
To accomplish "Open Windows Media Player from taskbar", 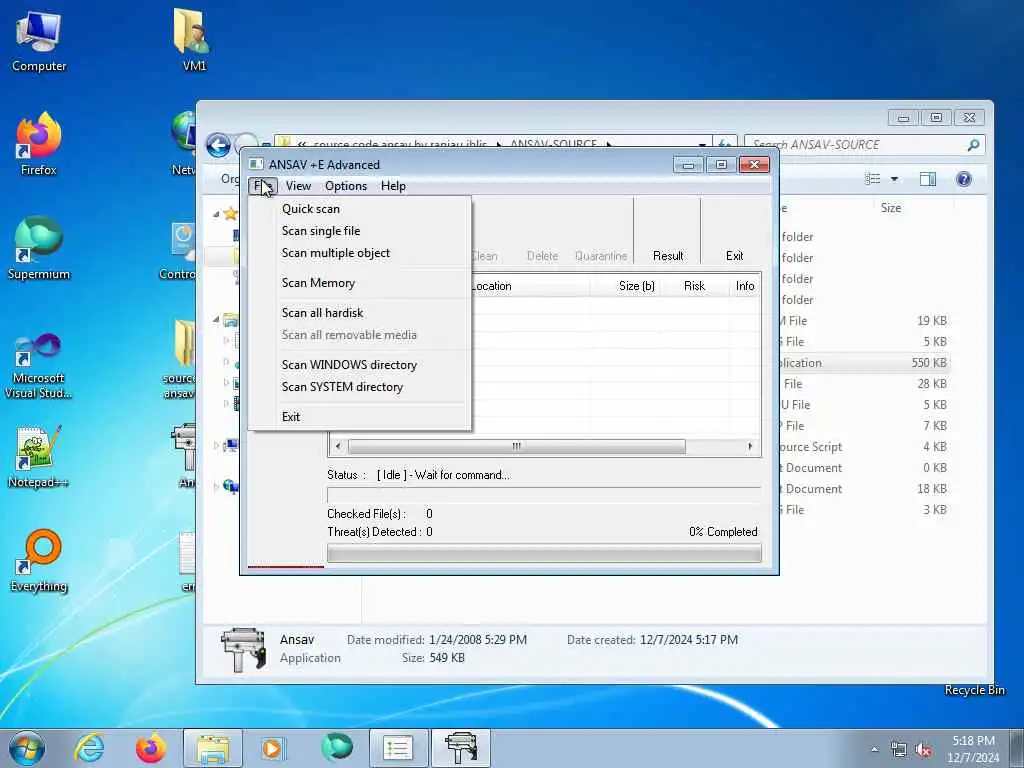I will [x=272, y=748].
